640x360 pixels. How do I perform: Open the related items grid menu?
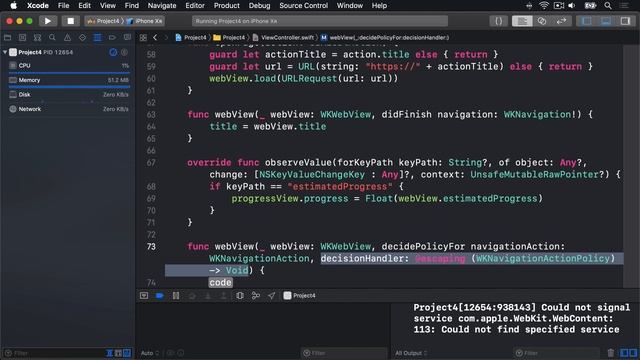pyautogui.click(x=143, y=38)
